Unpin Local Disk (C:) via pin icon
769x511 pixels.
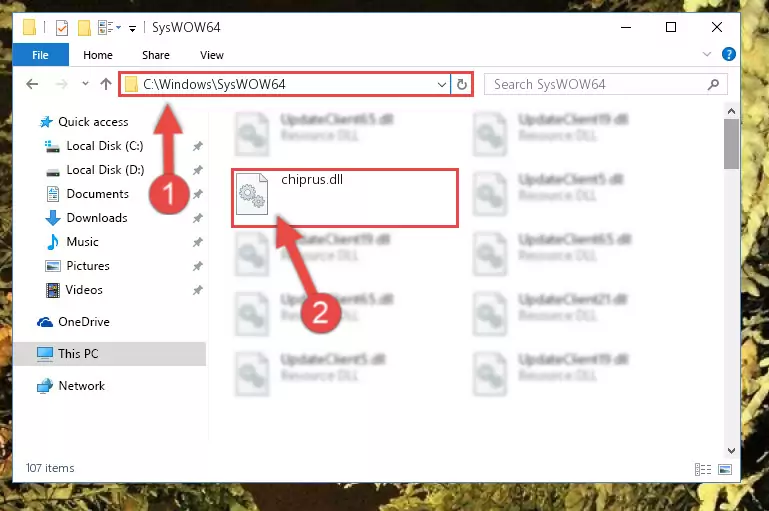(x=198, y=146)
